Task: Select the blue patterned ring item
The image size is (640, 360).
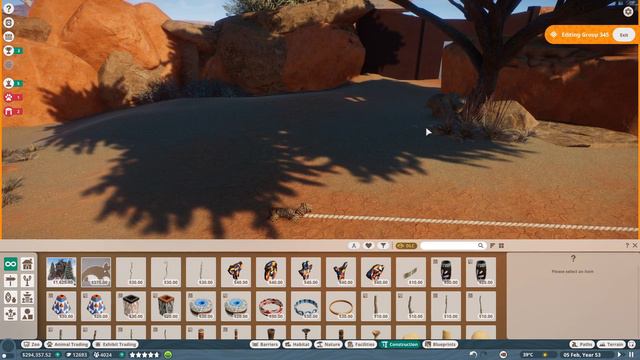Action: pos(306,306)
